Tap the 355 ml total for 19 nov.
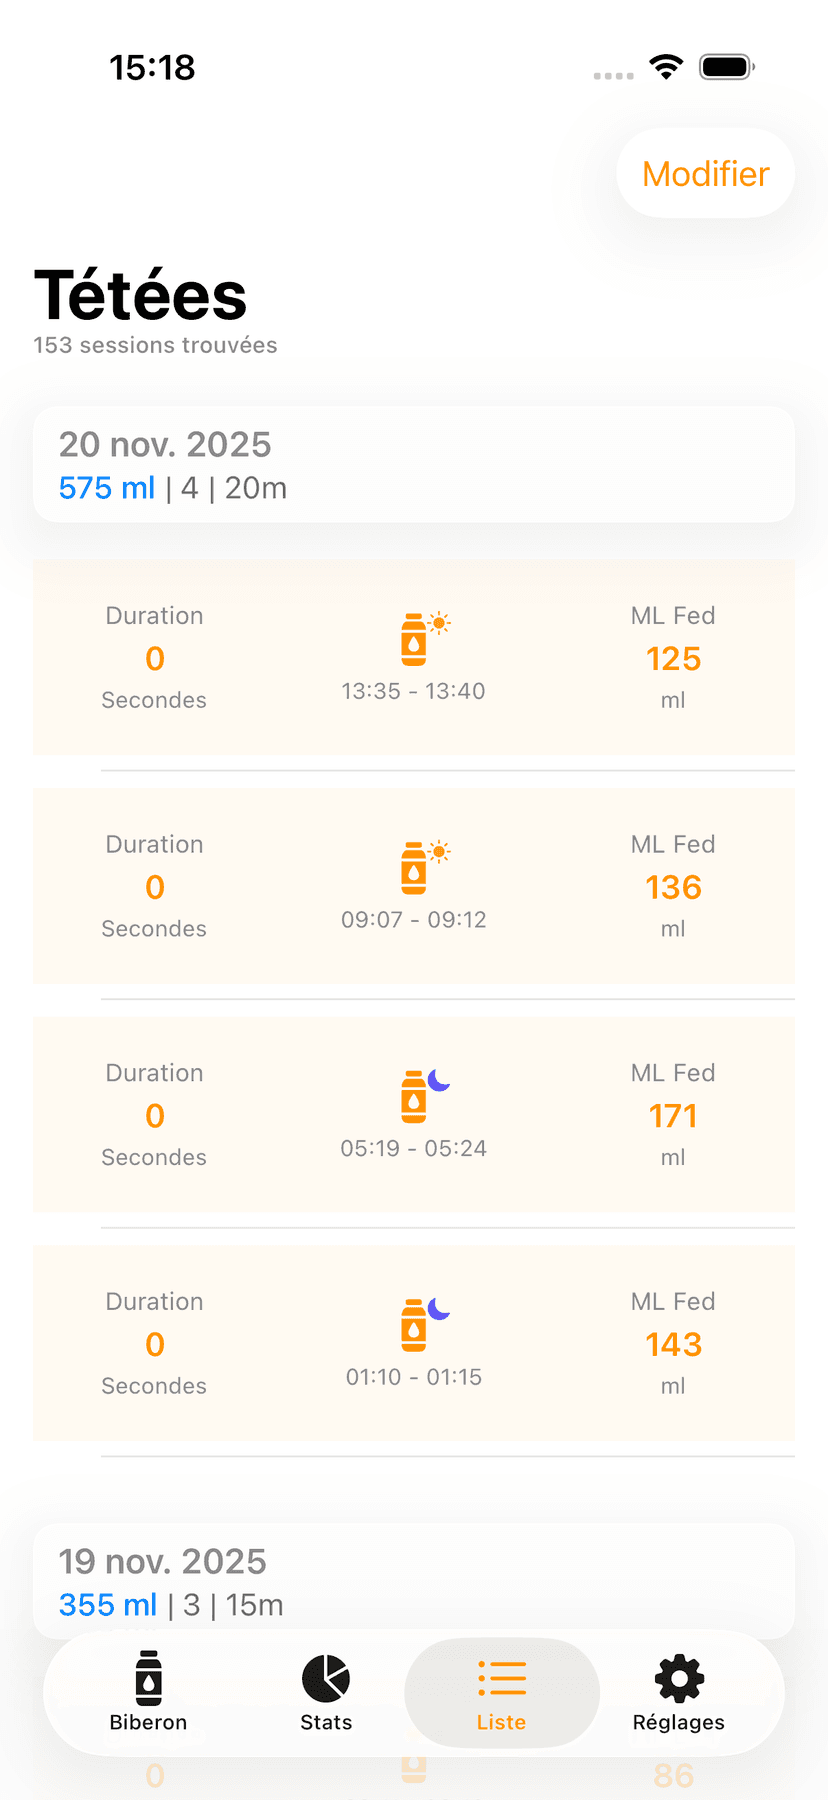The height and width of the screenshot is (1800, 828). point(108,1605)
